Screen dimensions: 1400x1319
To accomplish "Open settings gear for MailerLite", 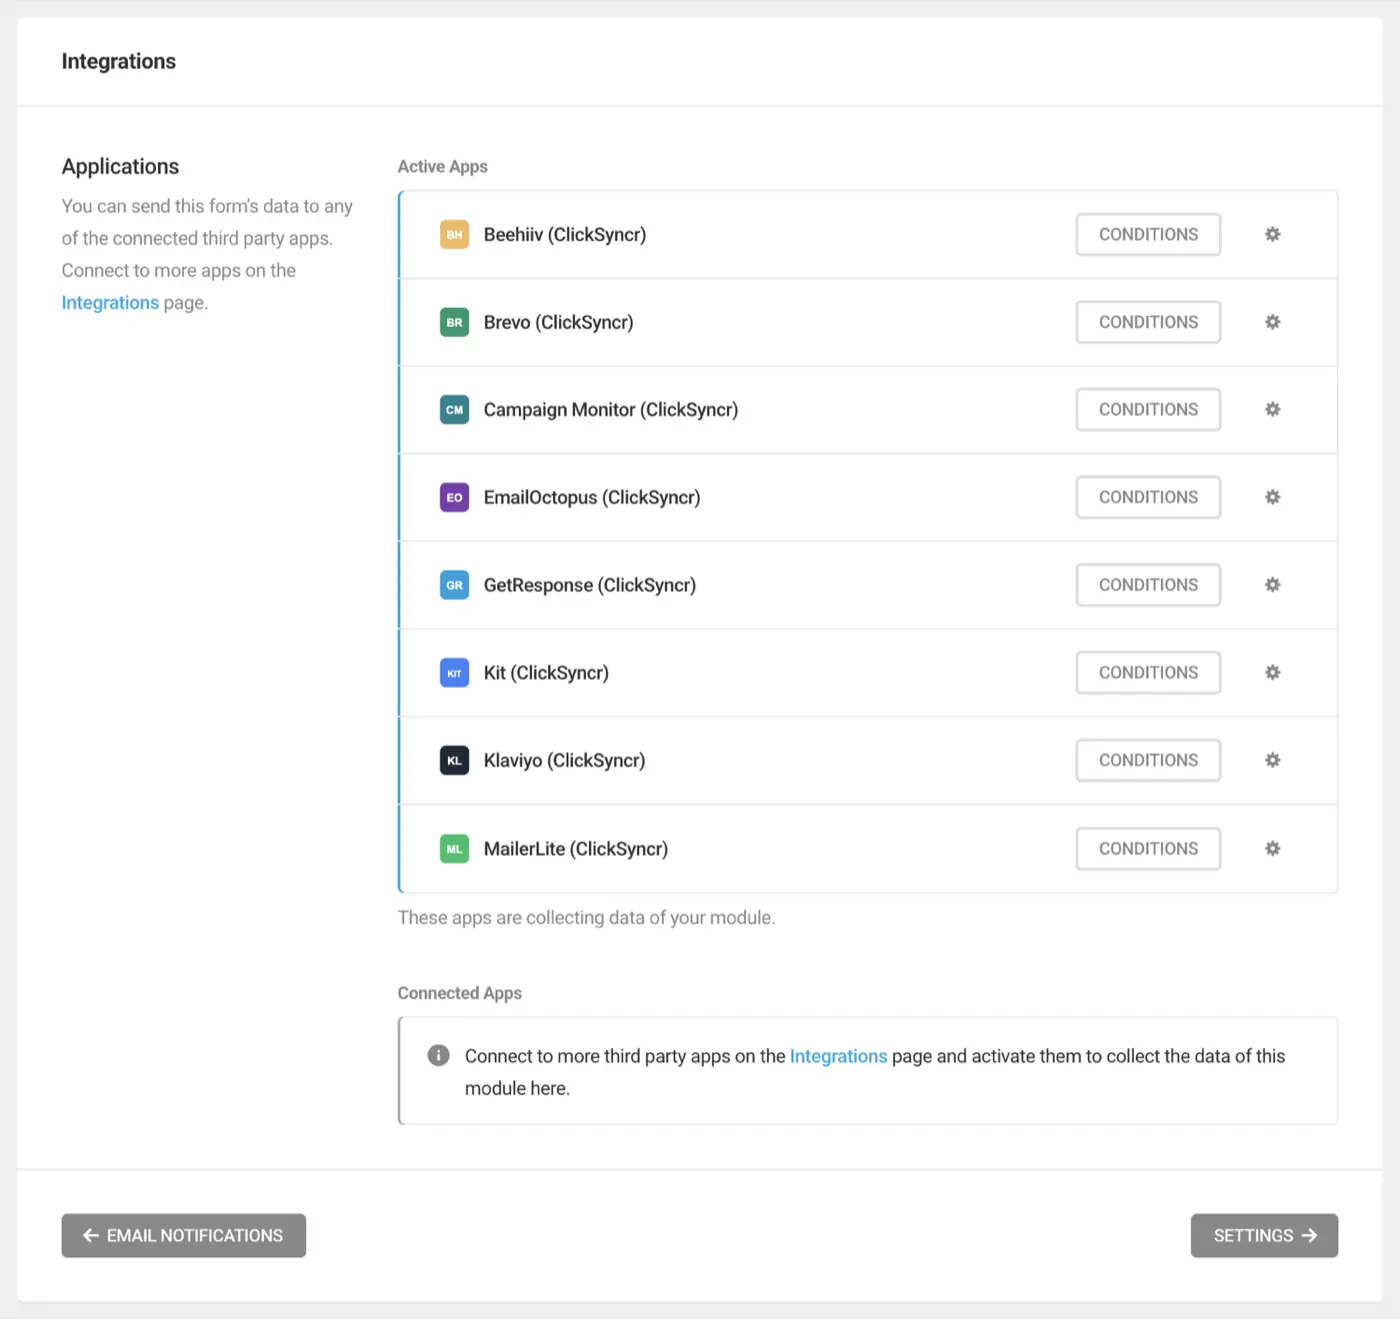I will pyautogui.click(x=1272, y=848).
